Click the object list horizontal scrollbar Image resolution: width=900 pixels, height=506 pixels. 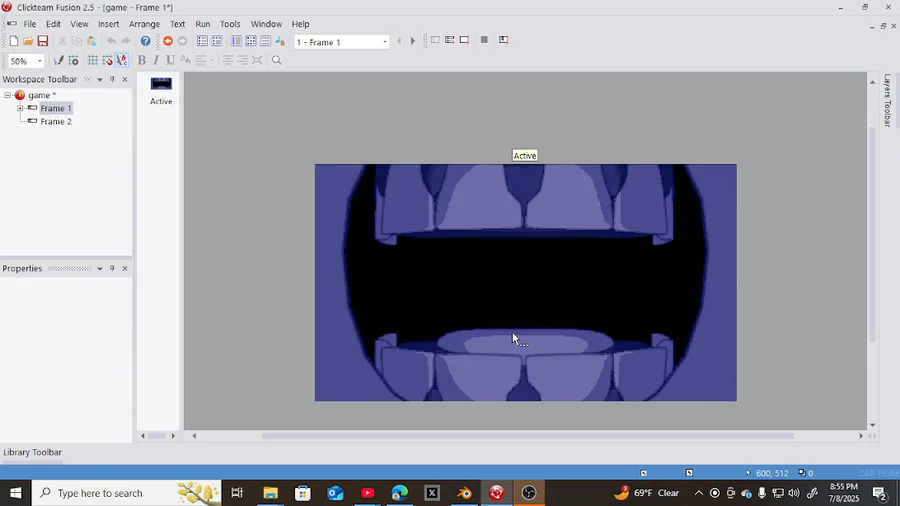coord(158,436)
